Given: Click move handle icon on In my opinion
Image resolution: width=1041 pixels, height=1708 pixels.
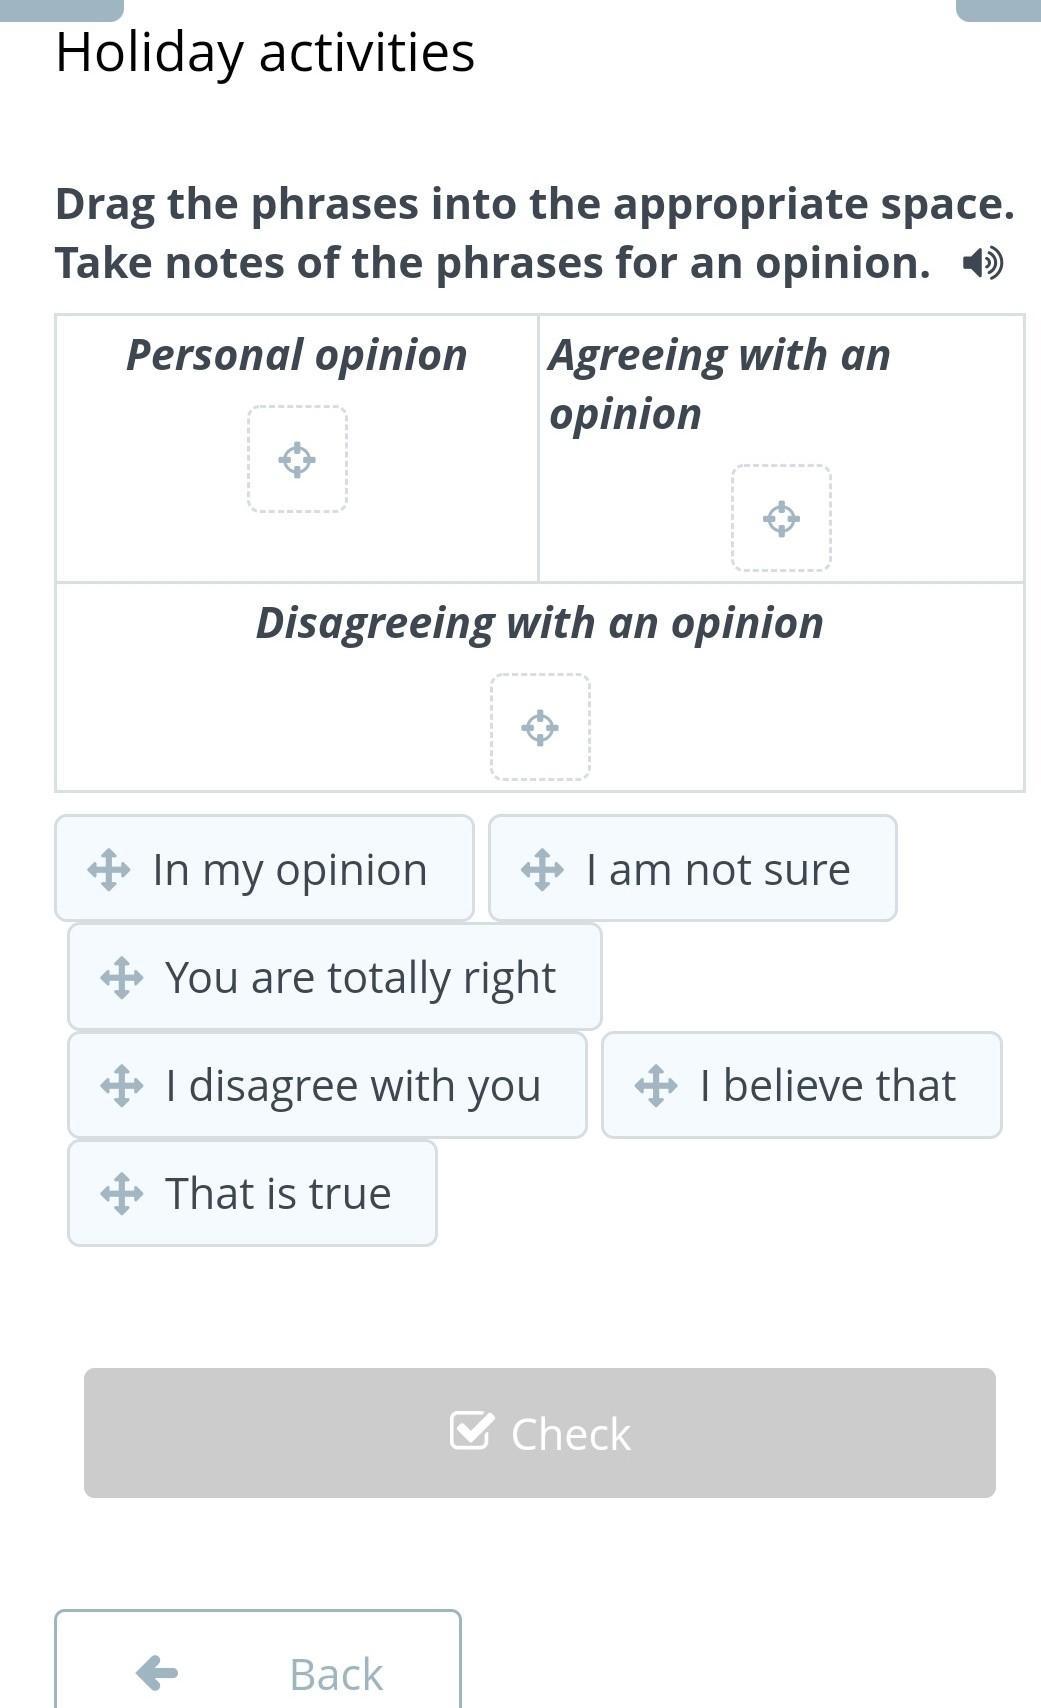Looking at the screenshot, I should pyautogui.click(x=108, y=869).
